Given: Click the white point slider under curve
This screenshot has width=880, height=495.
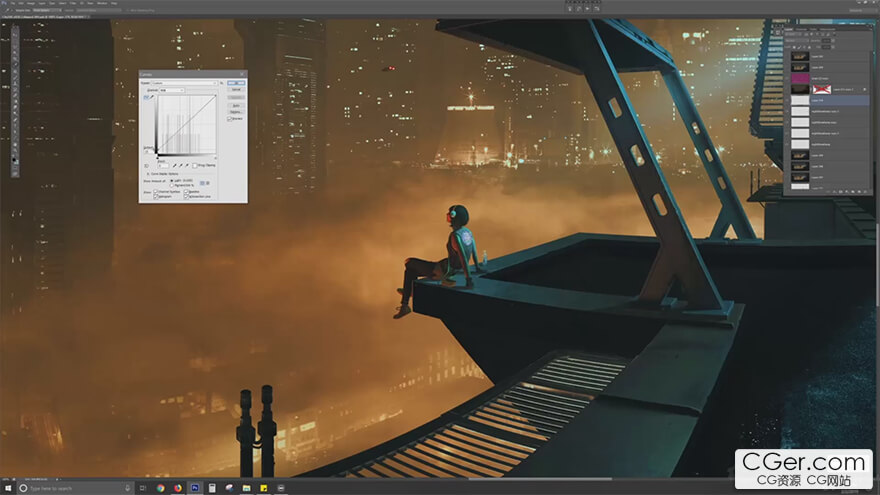Looking at the screenshot, I should coord(216,158).
